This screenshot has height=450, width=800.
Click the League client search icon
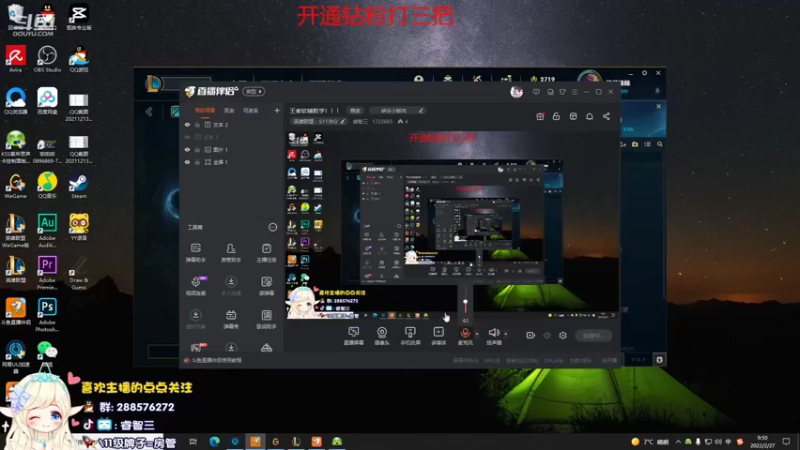(660, 144)
